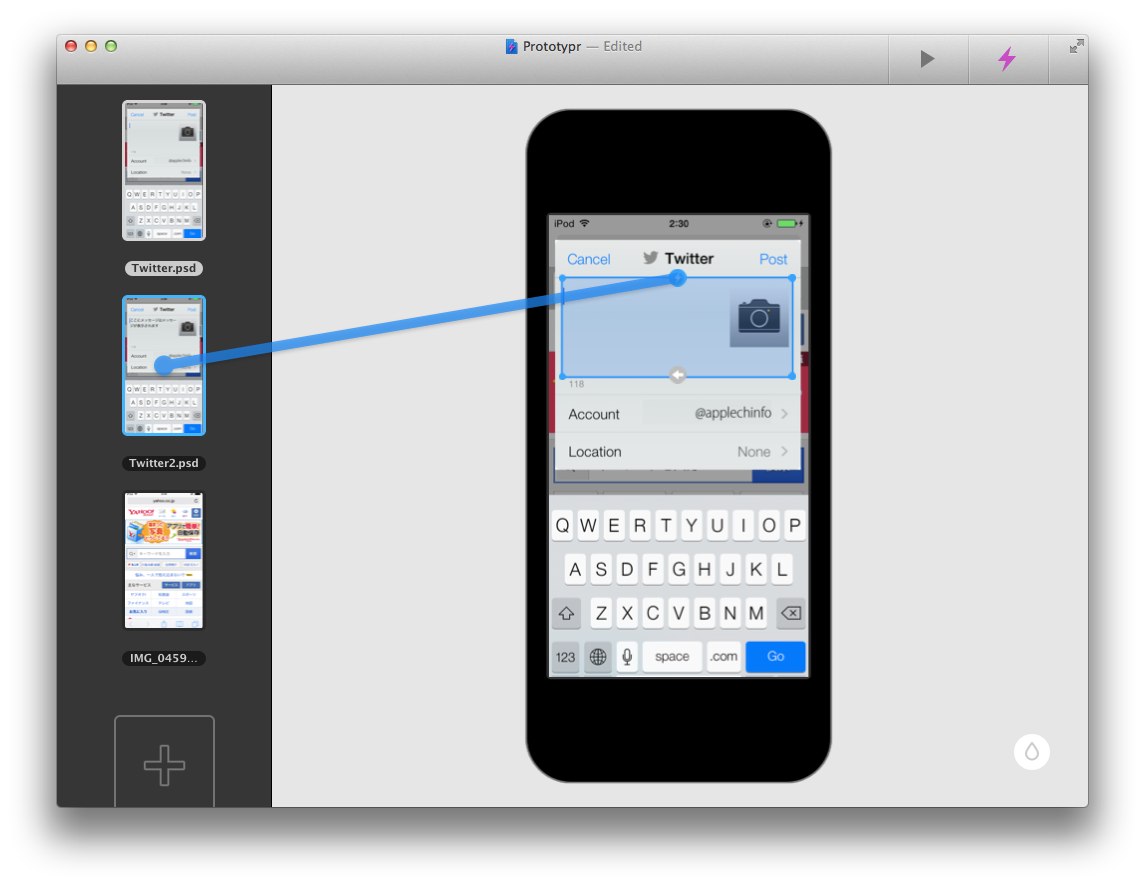Add a new screen with plus button
Screen dimensions: 1145x886
(x=164, y=762)
